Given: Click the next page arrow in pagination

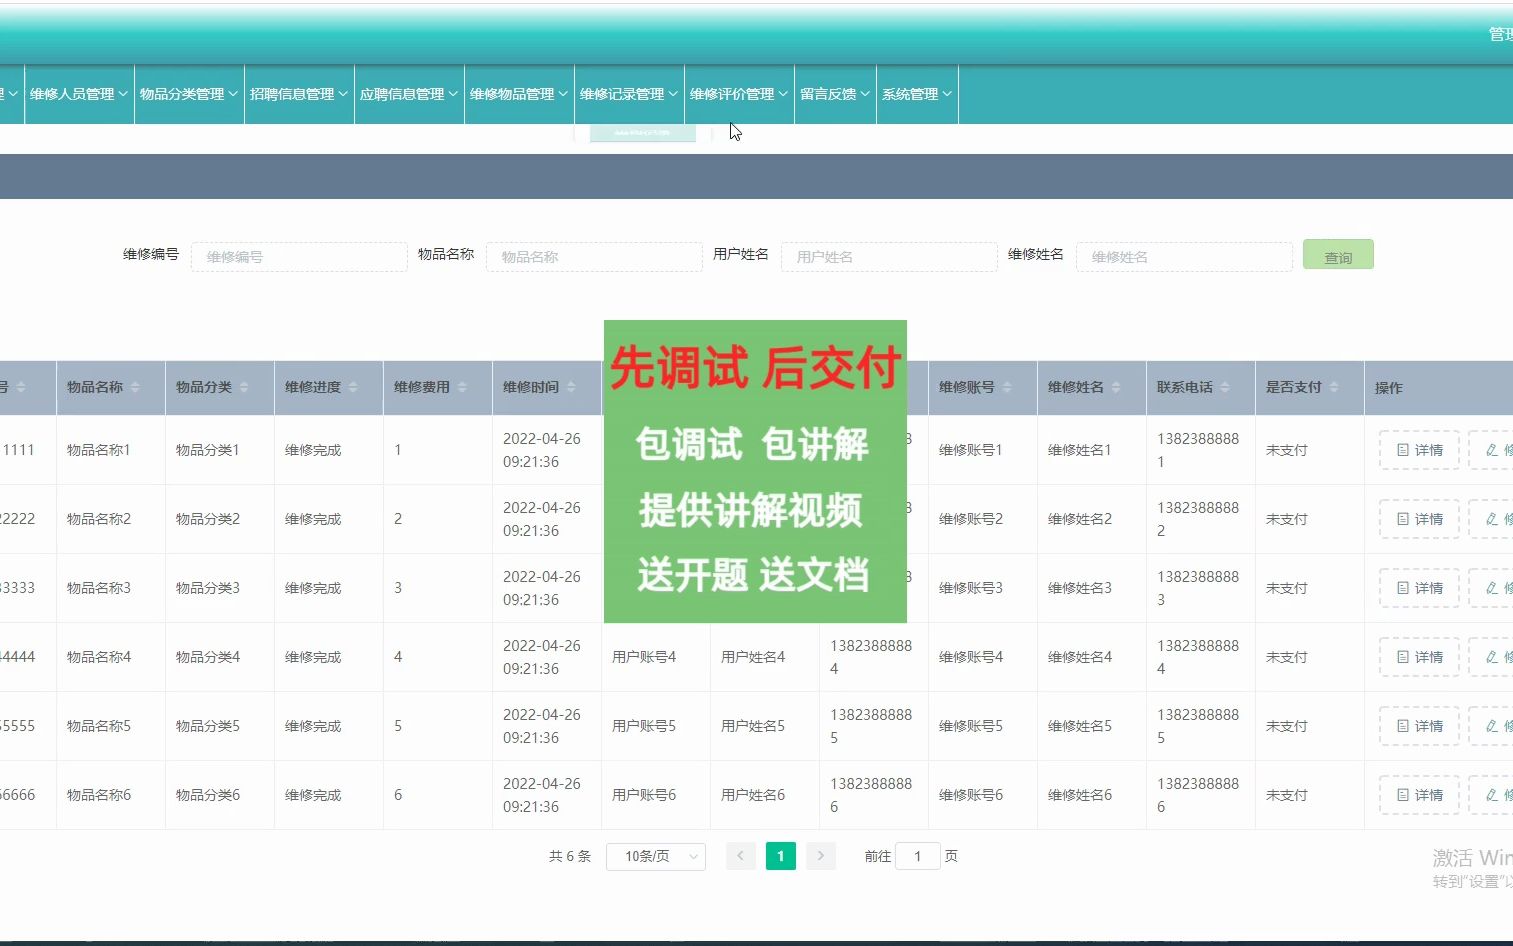Looking at the screenshot, I should pyautogui.click(x=820, y=856).
